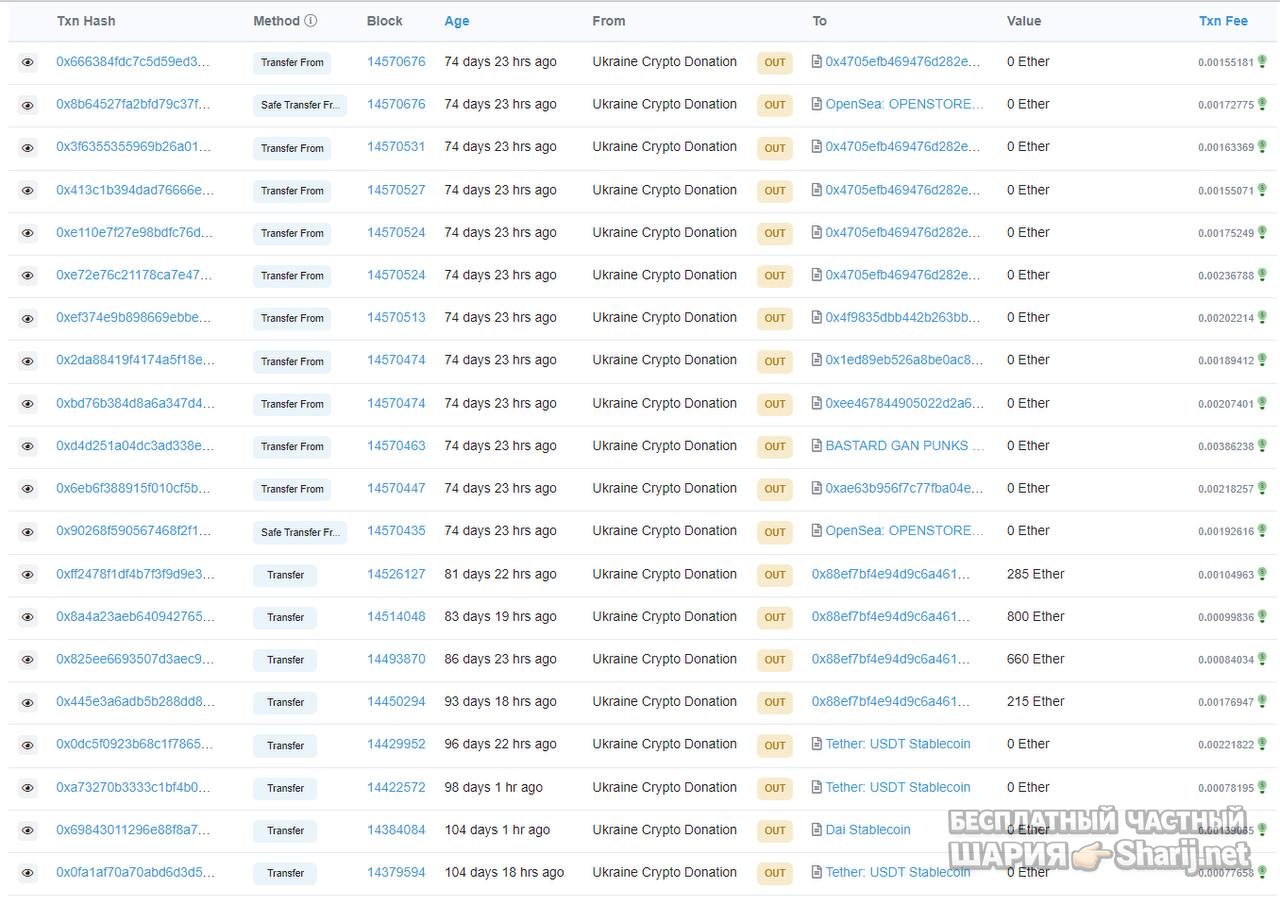Open block 14450294
The image size is (1280, 905).
tap(396, 702)
